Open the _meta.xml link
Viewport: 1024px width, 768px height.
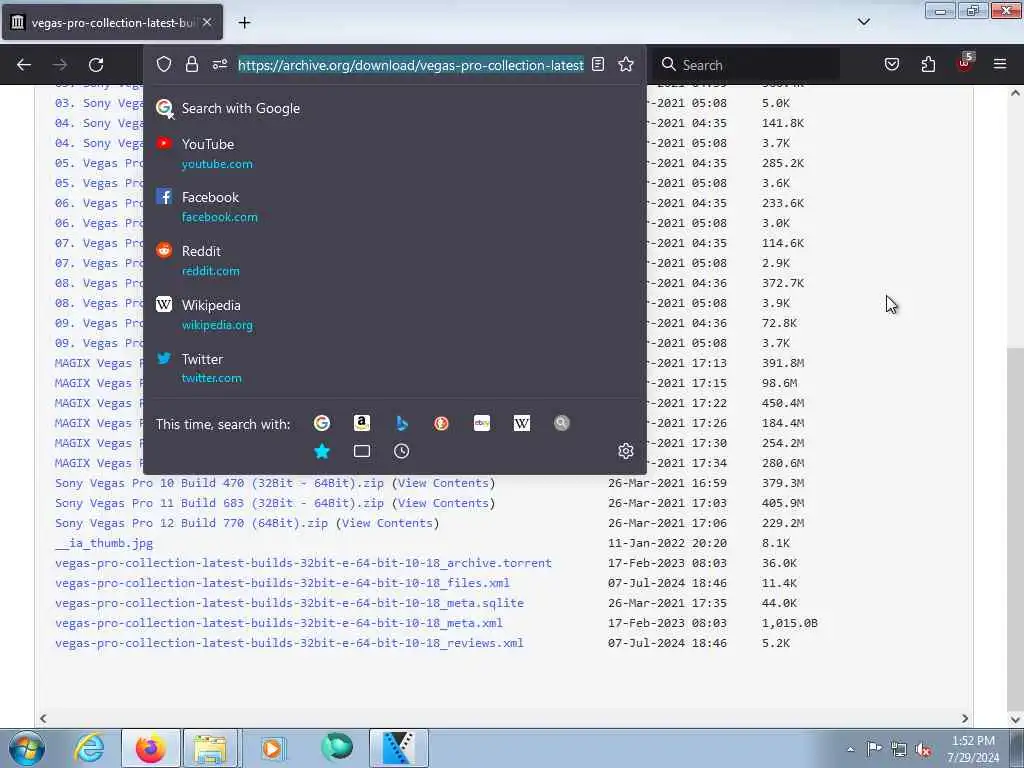point(279,623)
